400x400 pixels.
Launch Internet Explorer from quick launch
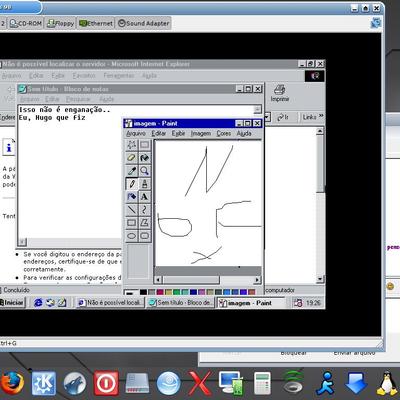(38, 303)
